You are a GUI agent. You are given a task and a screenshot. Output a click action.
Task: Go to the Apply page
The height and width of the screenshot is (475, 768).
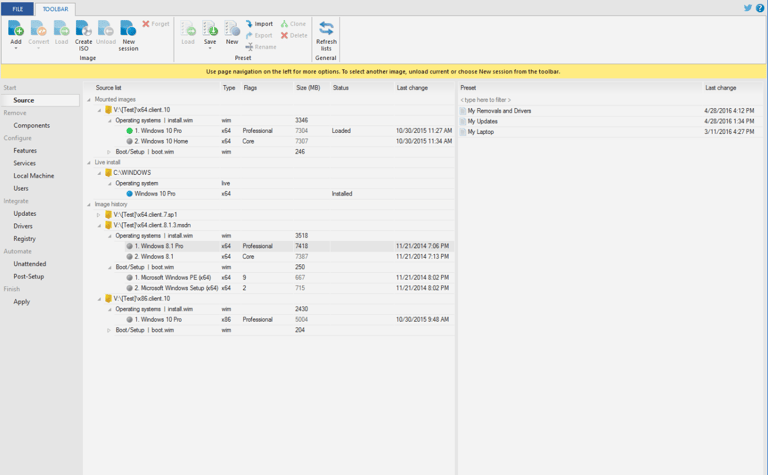[x=22, y=302]
